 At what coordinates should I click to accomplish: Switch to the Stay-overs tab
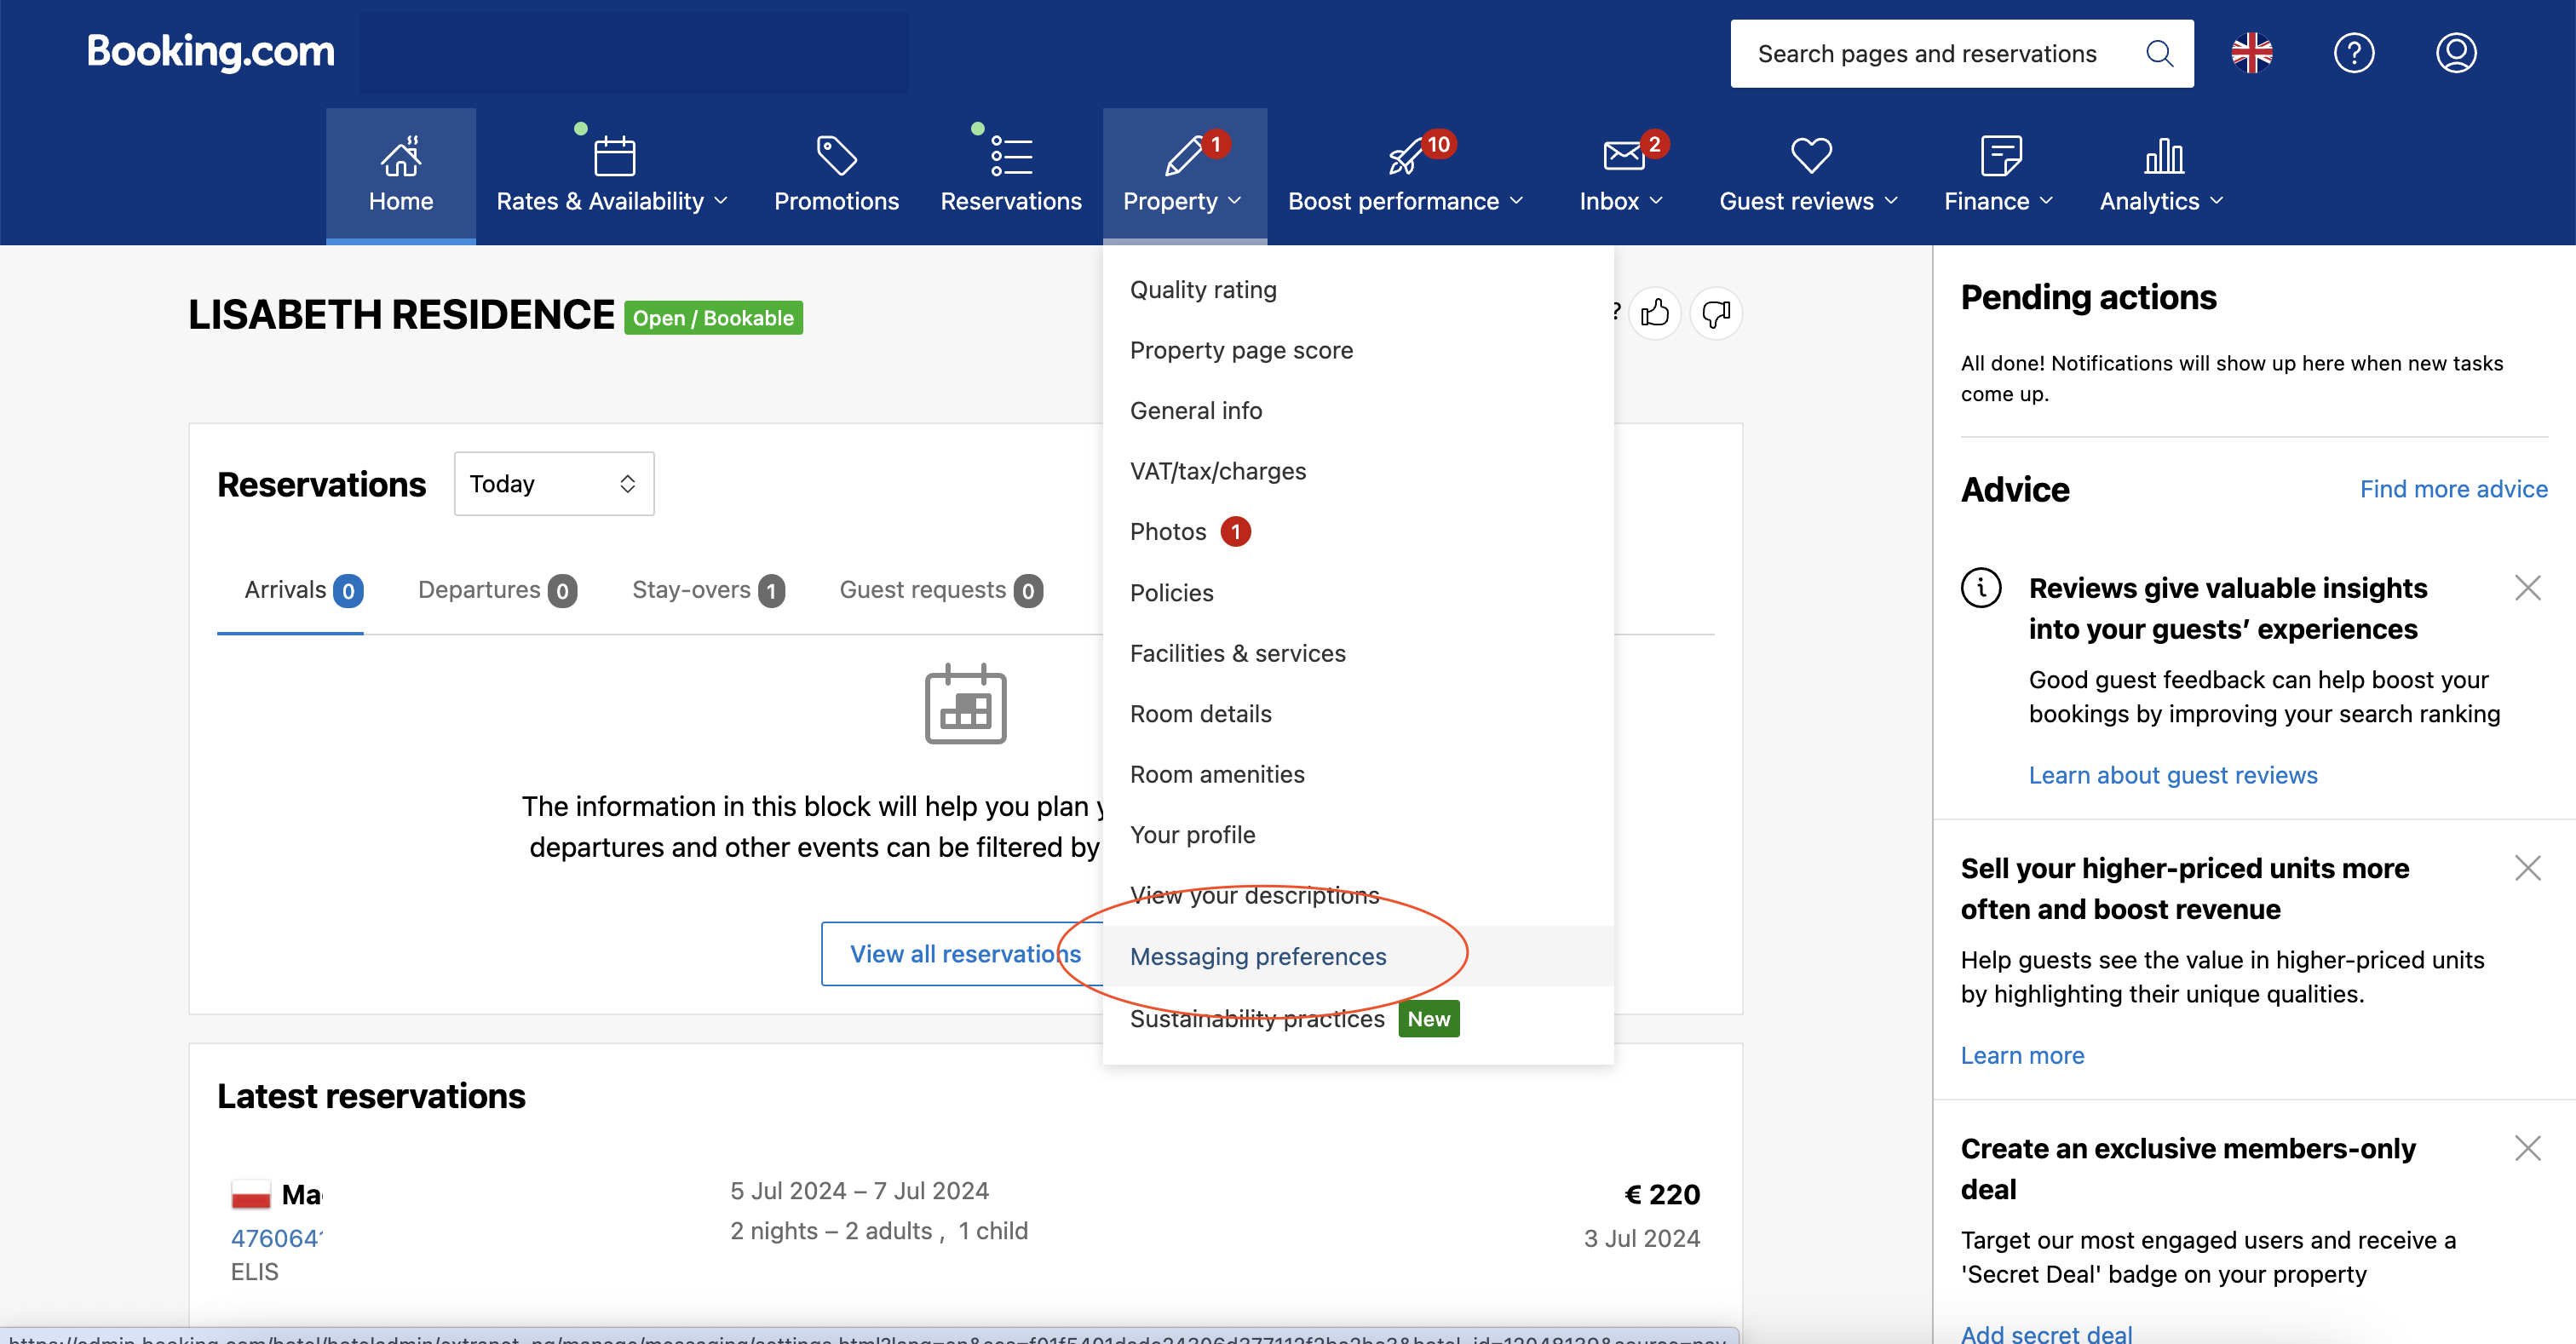click(x=708, y=590)
